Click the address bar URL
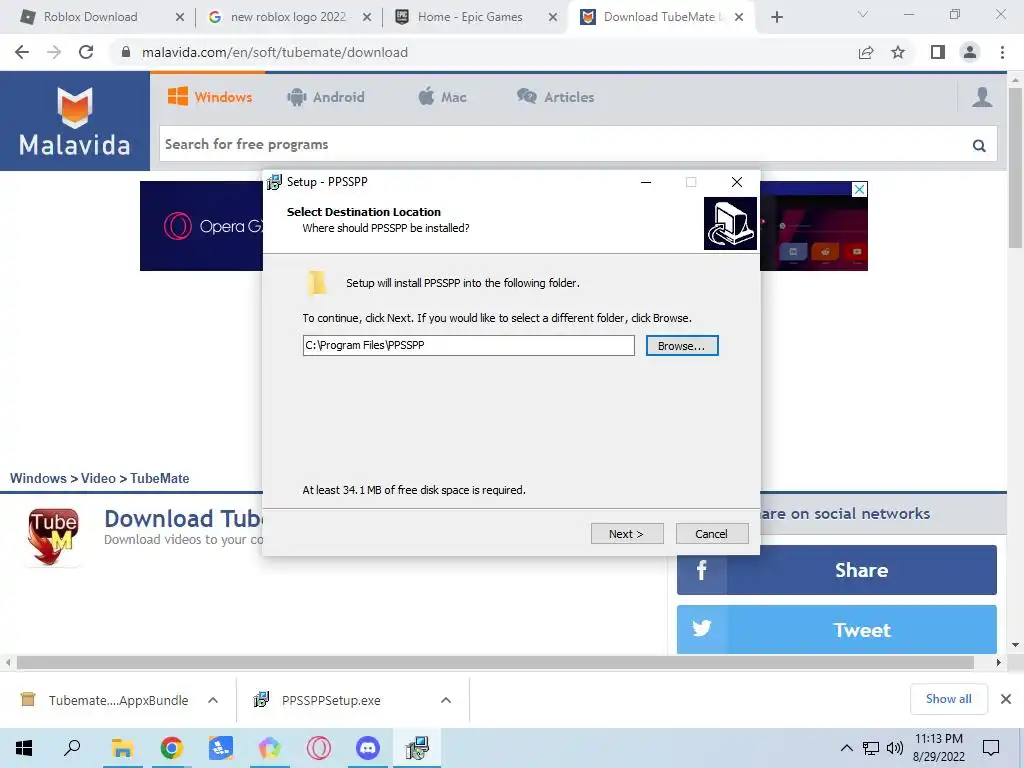 274,52
